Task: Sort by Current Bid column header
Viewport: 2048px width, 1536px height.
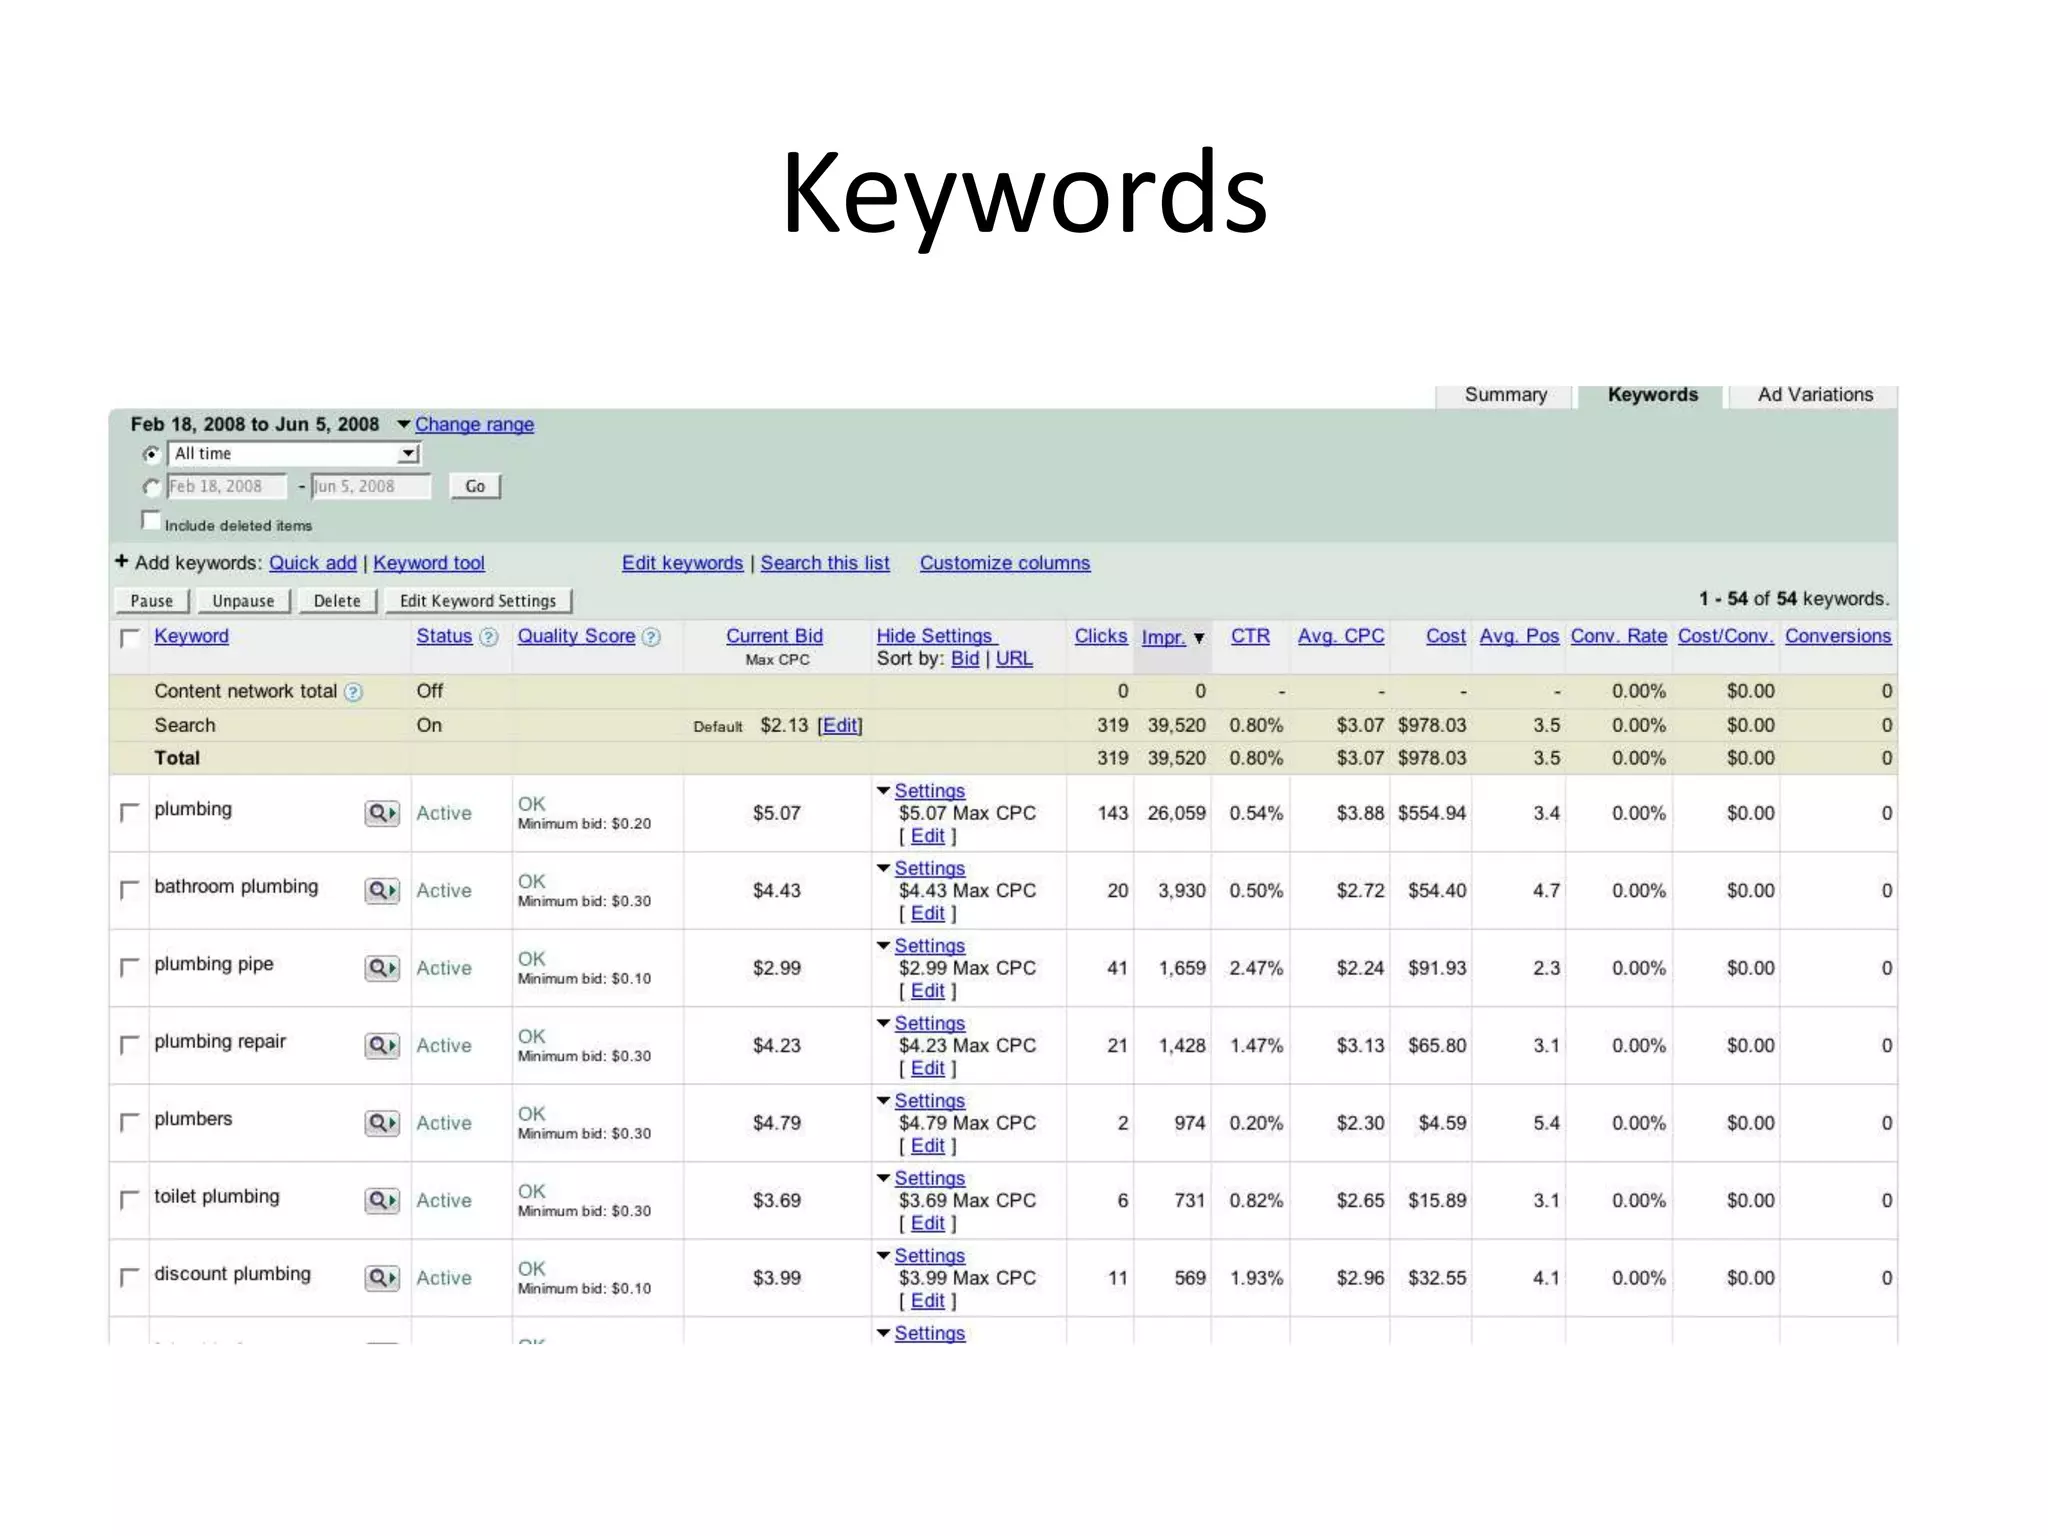Action: [774, 636]
